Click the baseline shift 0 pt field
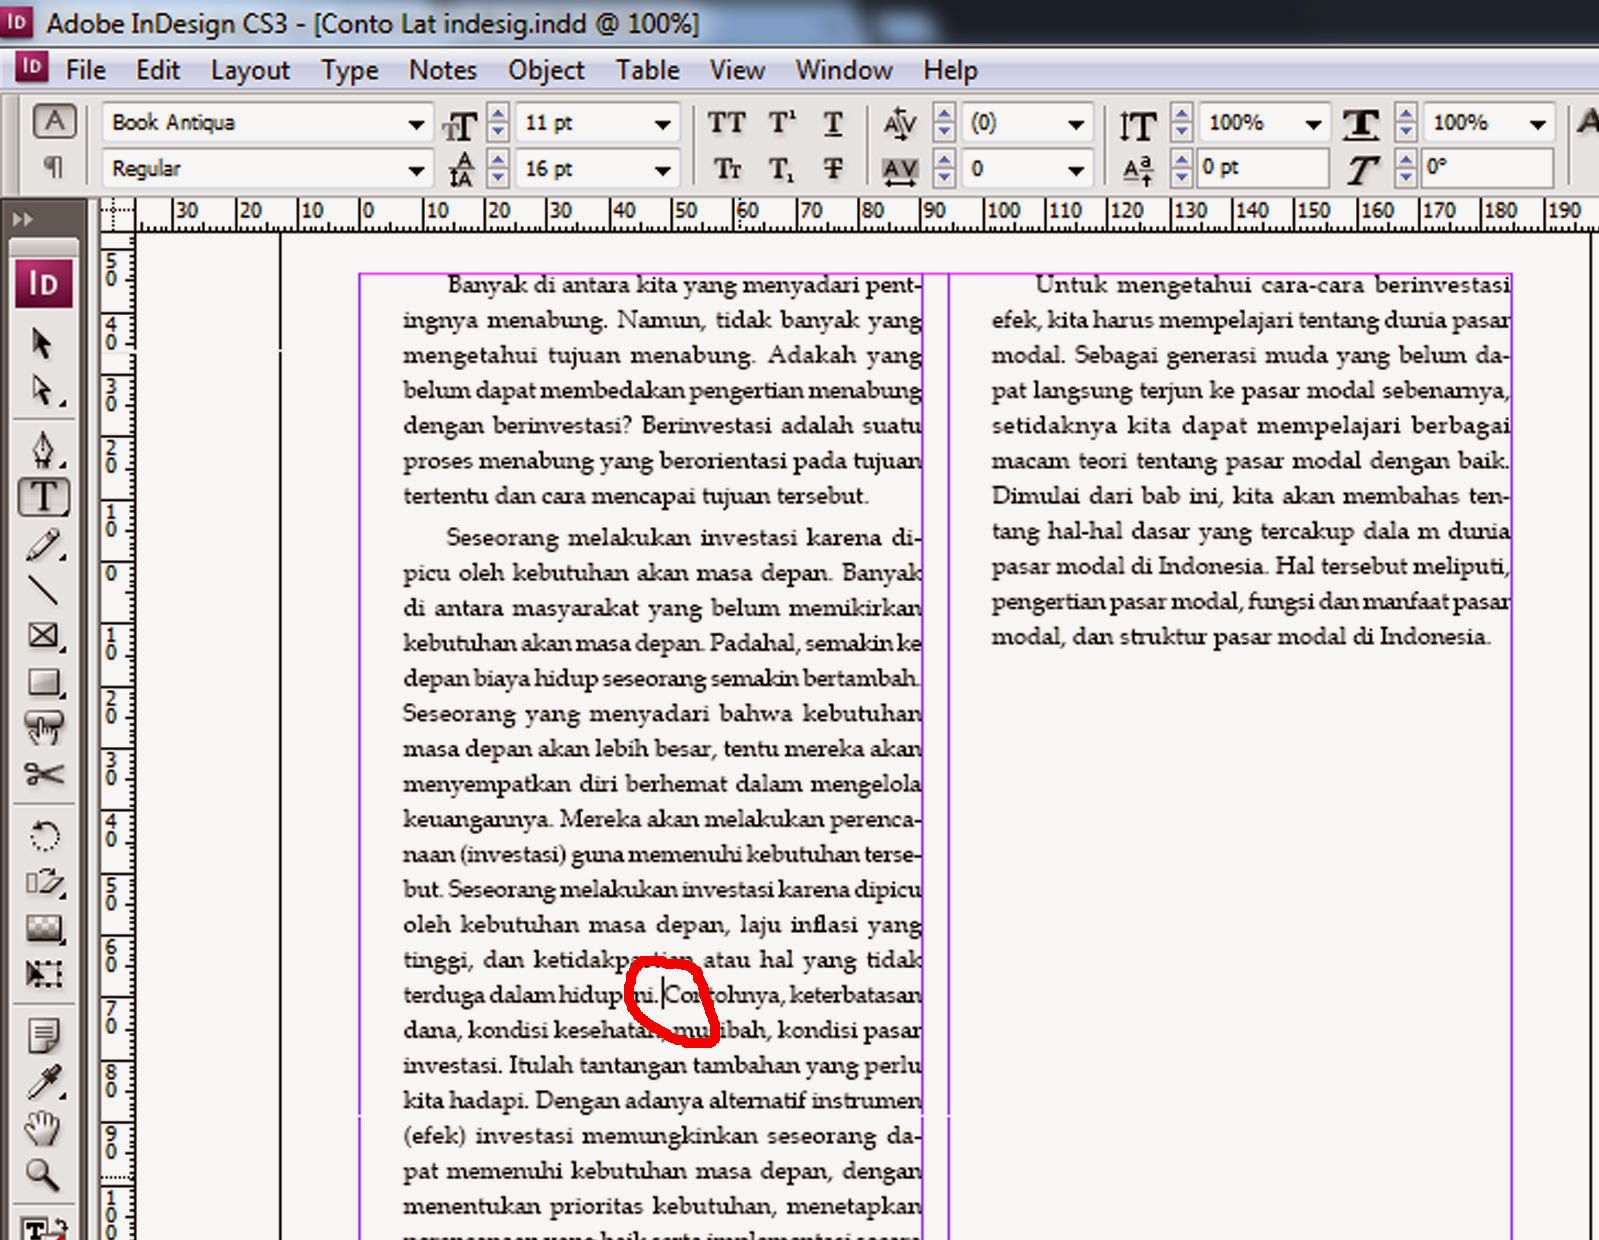 1262,168
